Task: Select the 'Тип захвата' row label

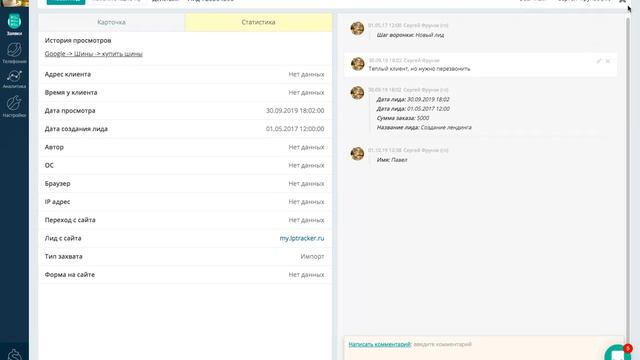Action: (63, 256)
